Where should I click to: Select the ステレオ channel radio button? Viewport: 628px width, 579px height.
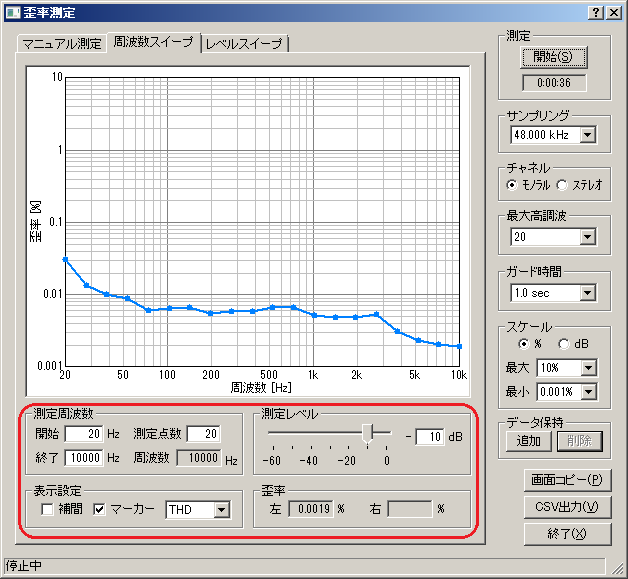click(562, 185)
